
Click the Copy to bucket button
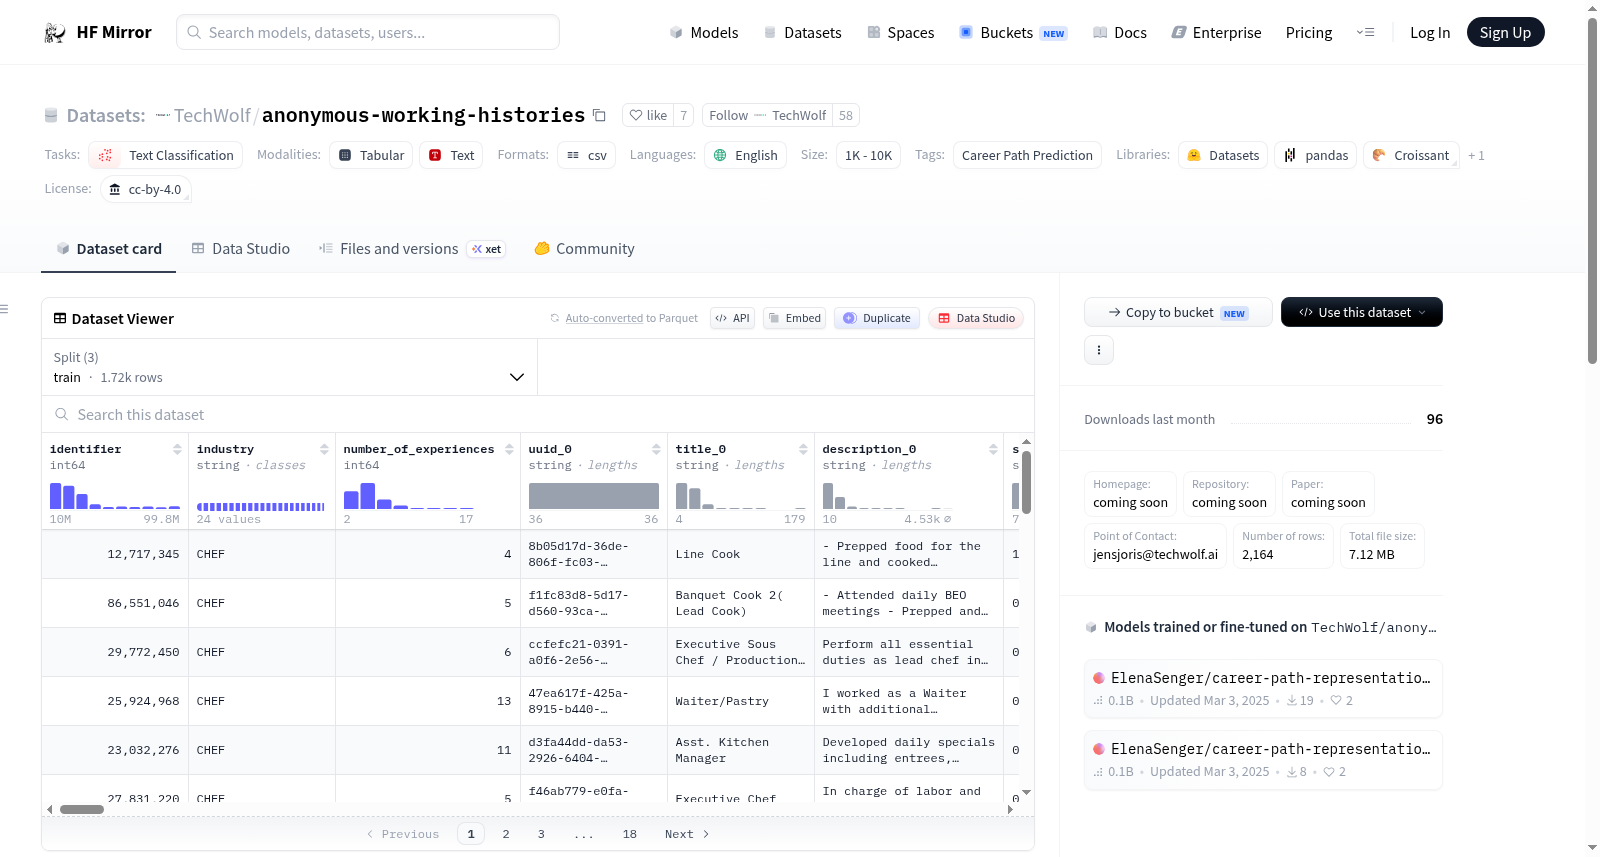[1178, 312]
